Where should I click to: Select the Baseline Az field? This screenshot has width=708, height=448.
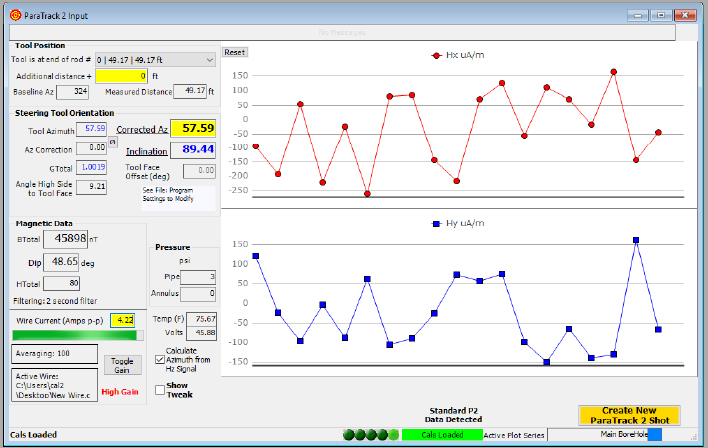(72, 92)
